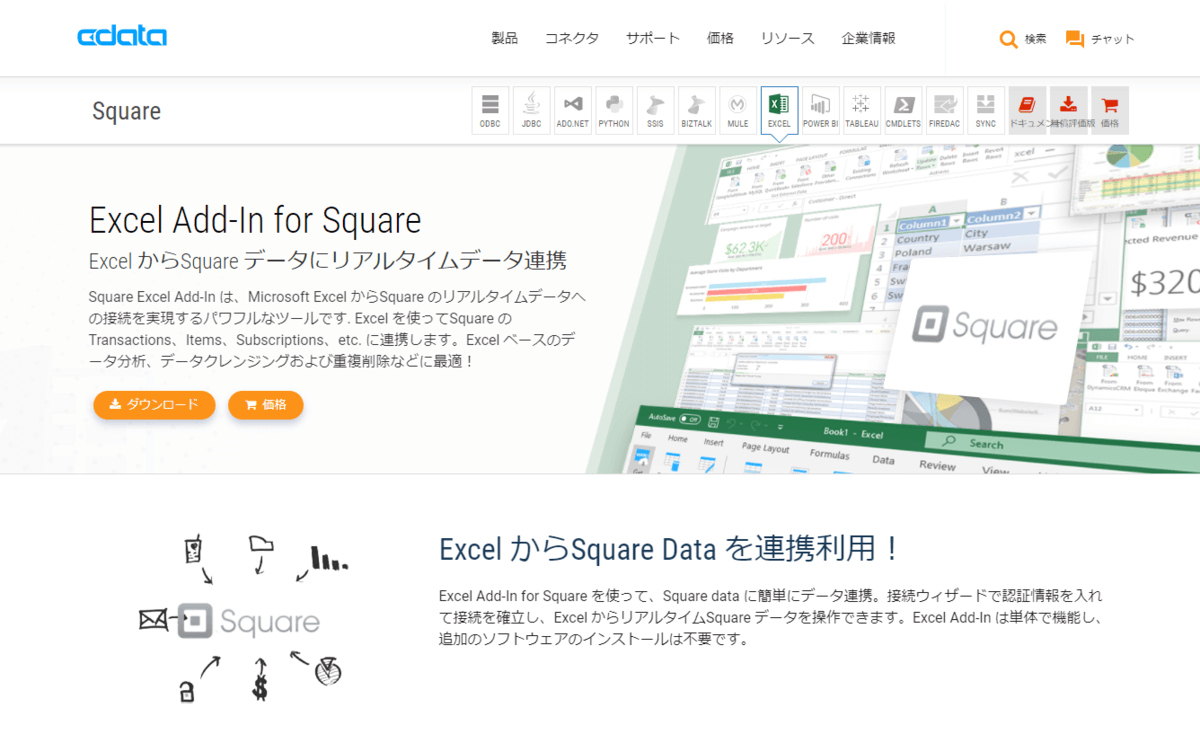Open the Tableau connector icon
This screenshot has width=1200, height=752.
click(x=862, y=111)
